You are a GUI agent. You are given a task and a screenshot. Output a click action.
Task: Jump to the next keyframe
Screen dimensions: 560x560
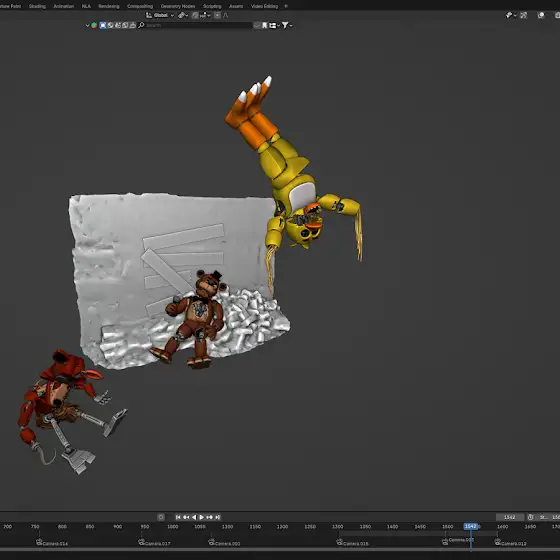pos(210,517)
